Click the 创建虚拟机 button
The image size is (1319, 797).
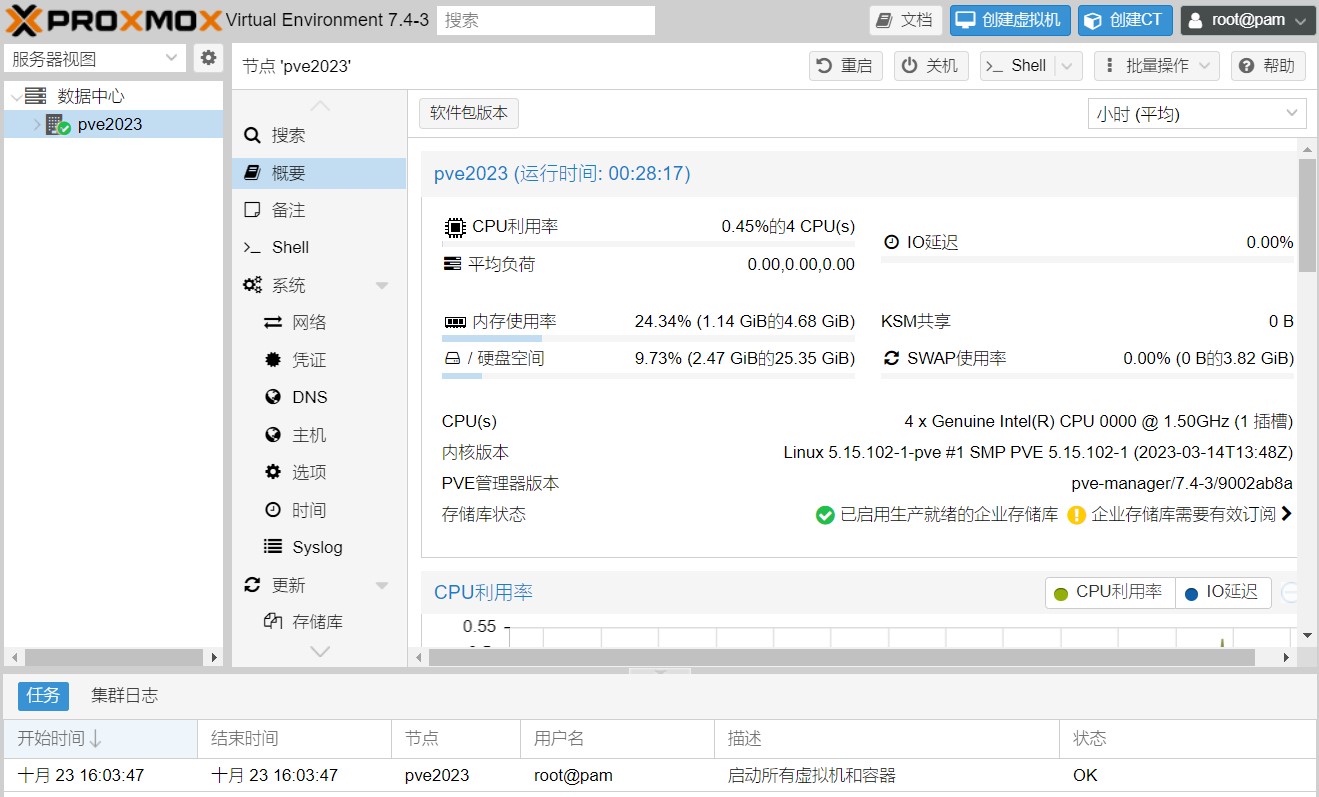pyautogui.click(x=1010, y=20)
